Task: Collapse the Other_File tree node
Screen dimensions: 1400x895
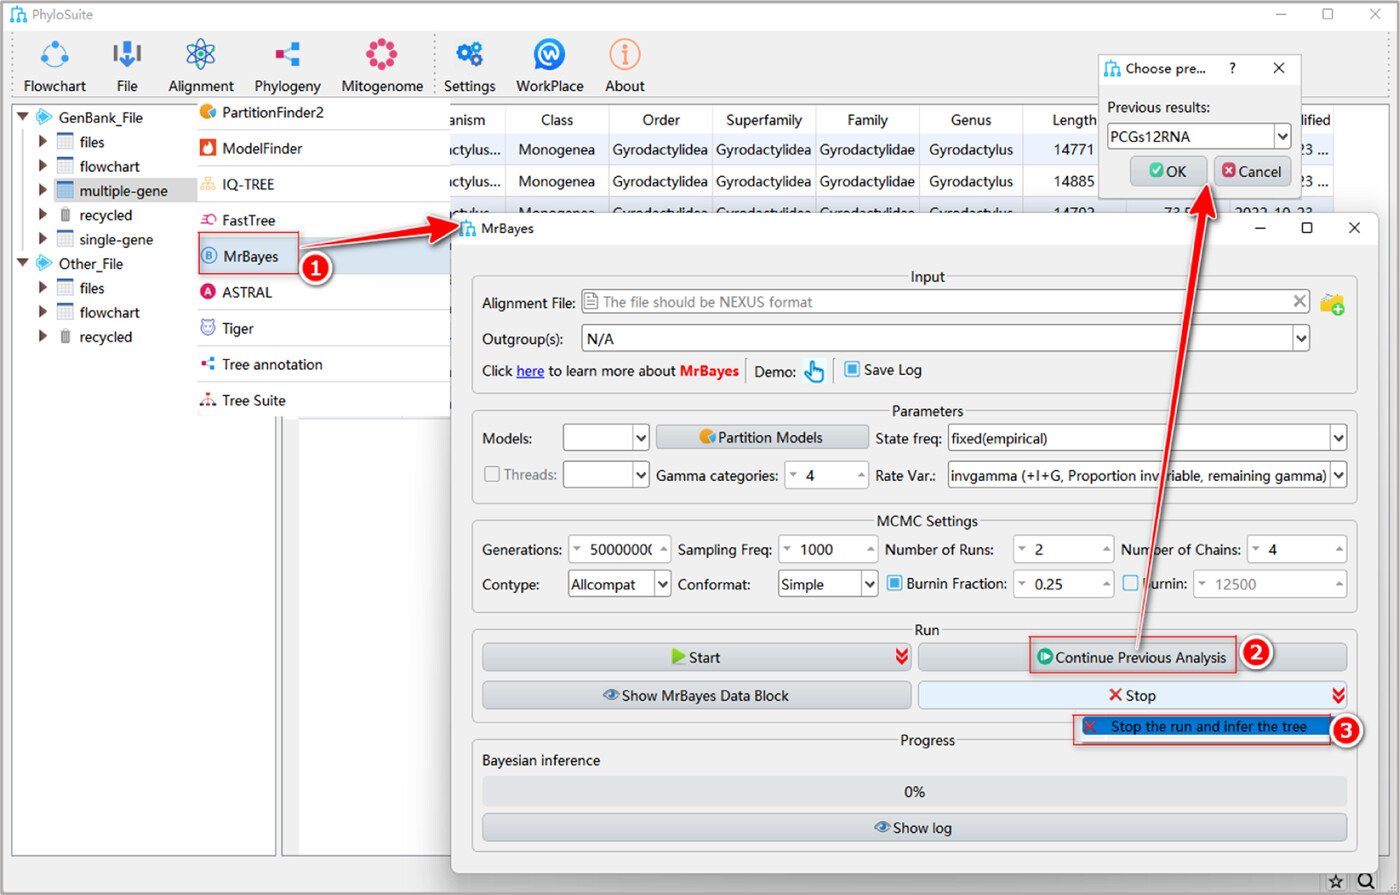Action: click(x=23, y=263)
